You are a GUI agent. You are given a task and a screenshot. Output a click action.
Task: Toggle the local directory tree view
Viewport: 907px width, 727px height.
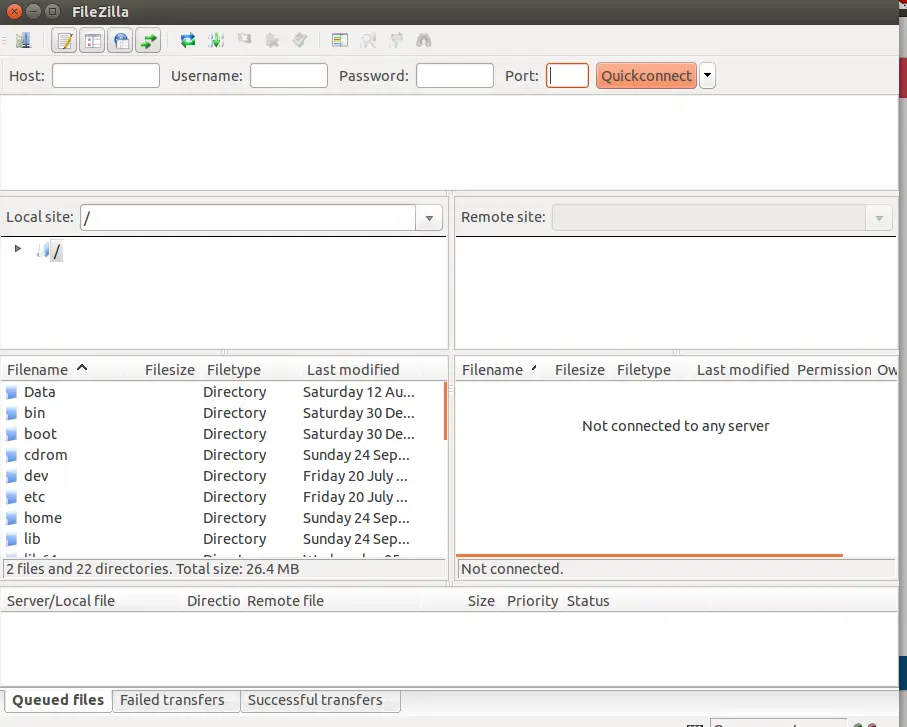pyautogui.click(x=93, y=40)
